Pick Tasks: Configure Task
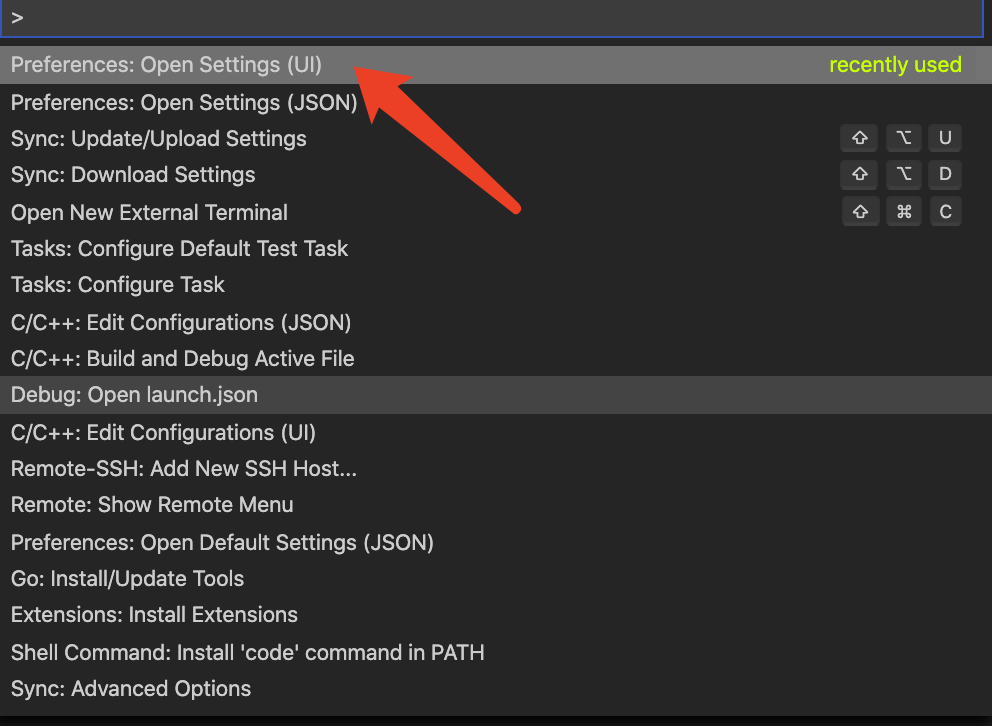The height and width of the screenshot is (726, 992). [x=496, y=285]
